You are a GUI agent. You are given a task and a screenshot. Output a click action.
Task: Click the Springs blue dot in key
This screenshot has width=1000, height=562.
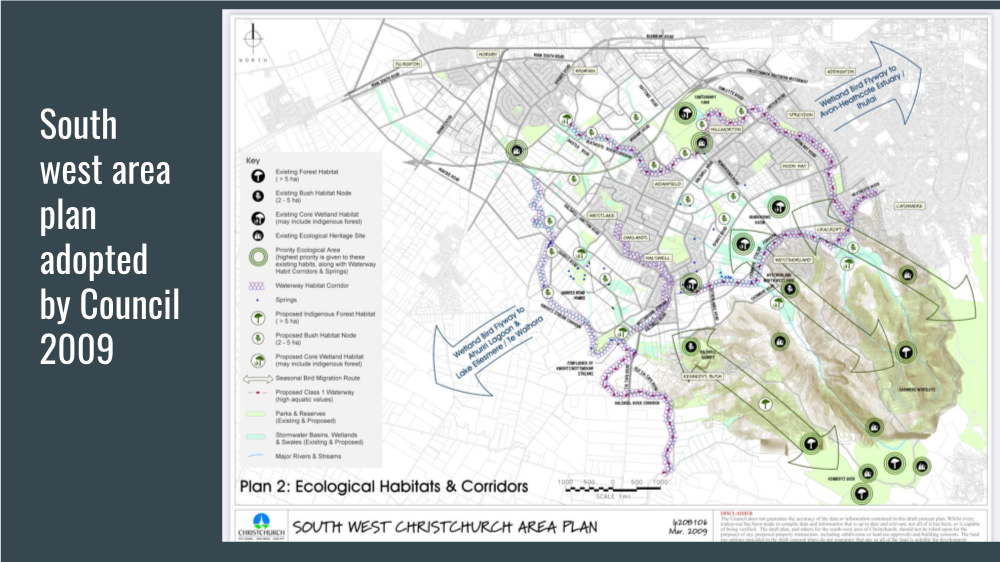tap(257, 300)
